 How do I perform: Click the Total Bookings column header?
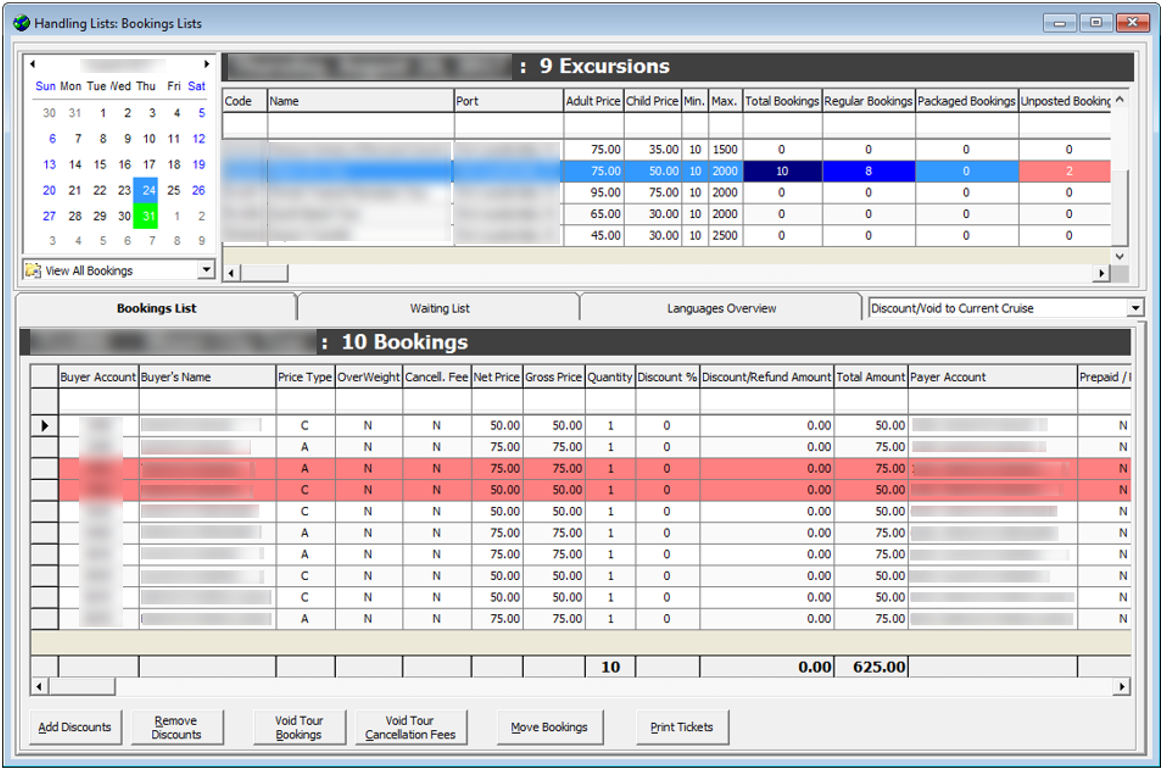(782, 101)
